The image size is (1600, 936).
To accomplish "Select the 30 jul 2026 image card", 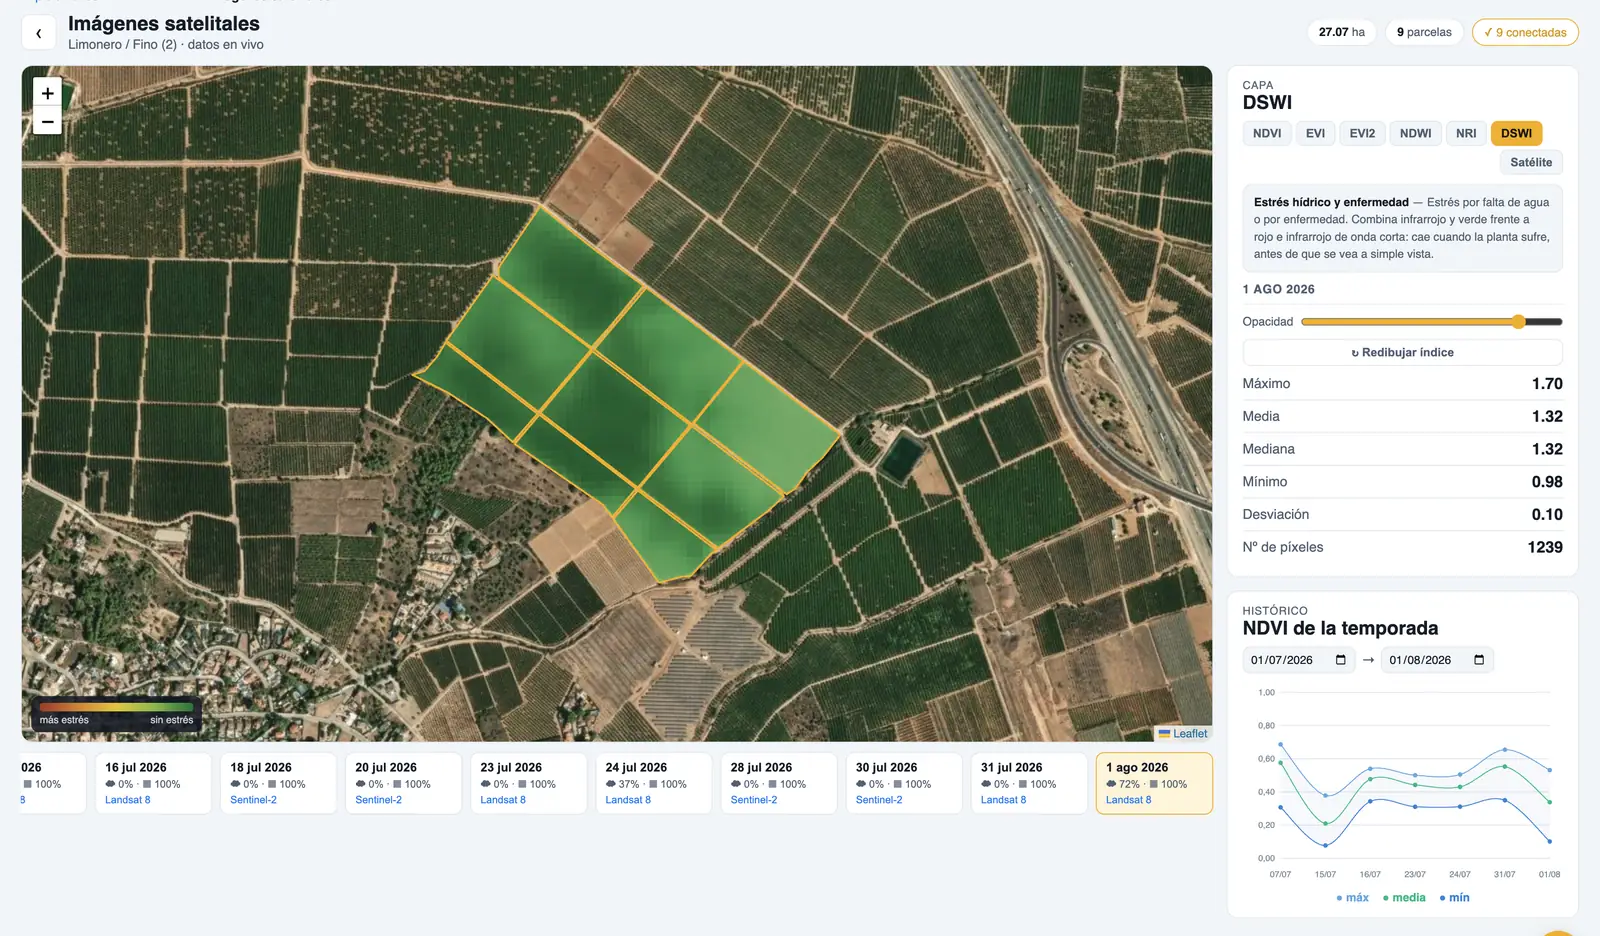I will click(903, 783).
